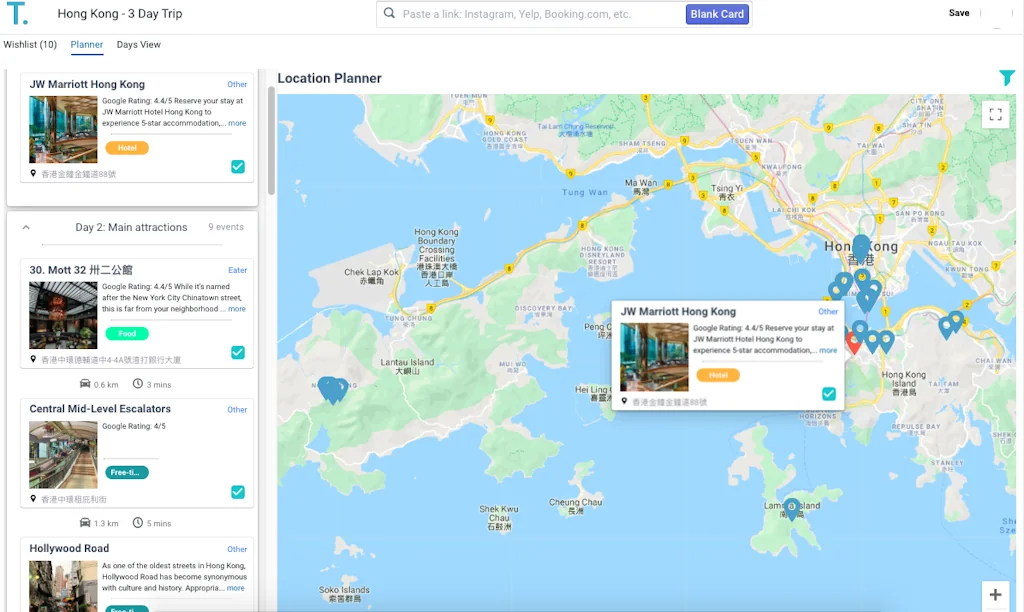
Task: Uncheck Central Mid-Level Escalators checkbox
Action: click(x=237, y=492)
